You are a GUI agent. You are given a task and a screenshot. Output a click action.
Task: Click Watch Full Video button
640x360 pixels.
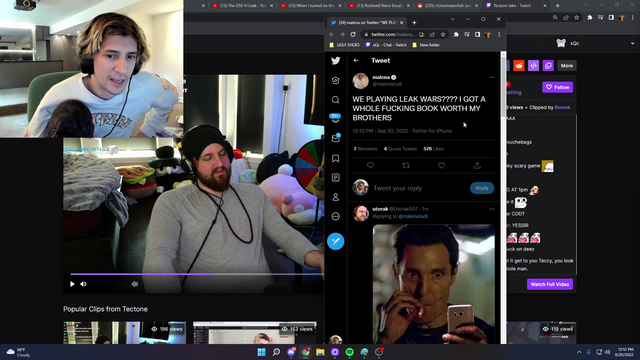(x=550, y=284)
